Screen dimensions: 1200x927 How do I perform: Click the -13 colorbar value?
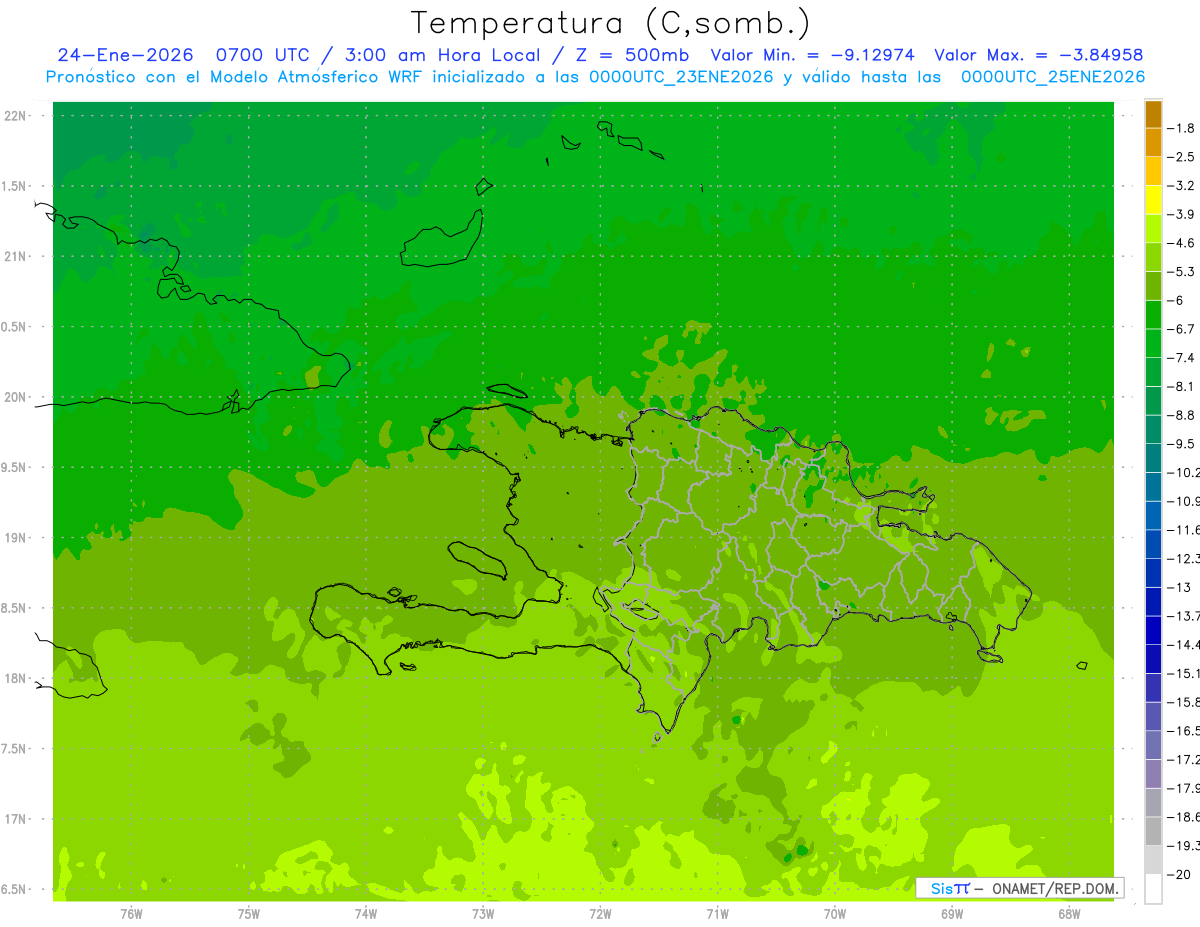[x=1181, y=587]
